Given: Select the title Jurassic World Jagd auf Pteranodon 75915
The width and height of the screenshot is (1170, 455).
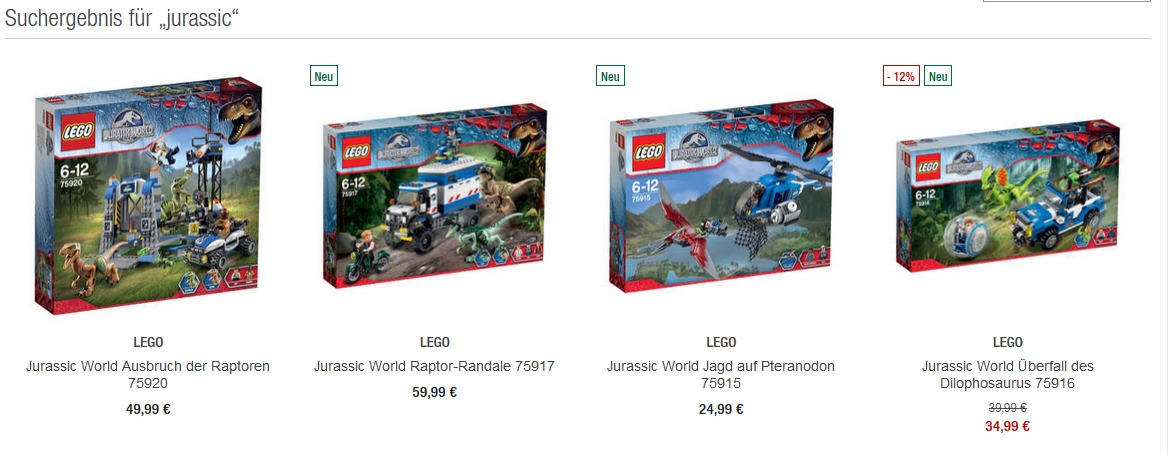Looking at the screenshot, I should point(721,375).
